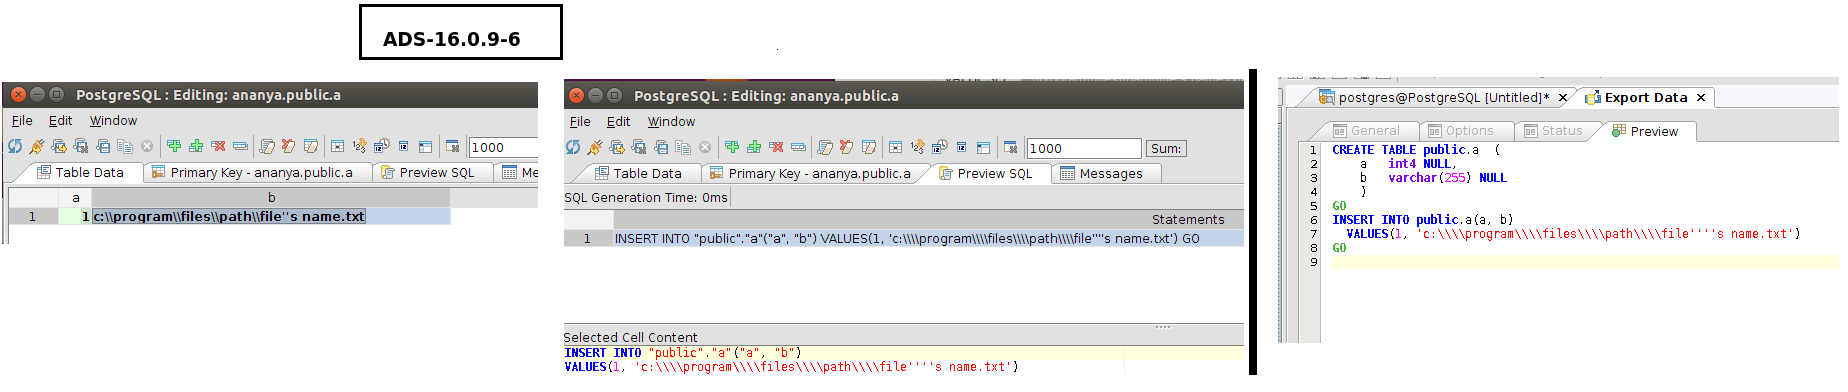1848x392 pixels.
Task: Click the grid-with-clock icon in the Table Data window
Action: coord(381,146)
